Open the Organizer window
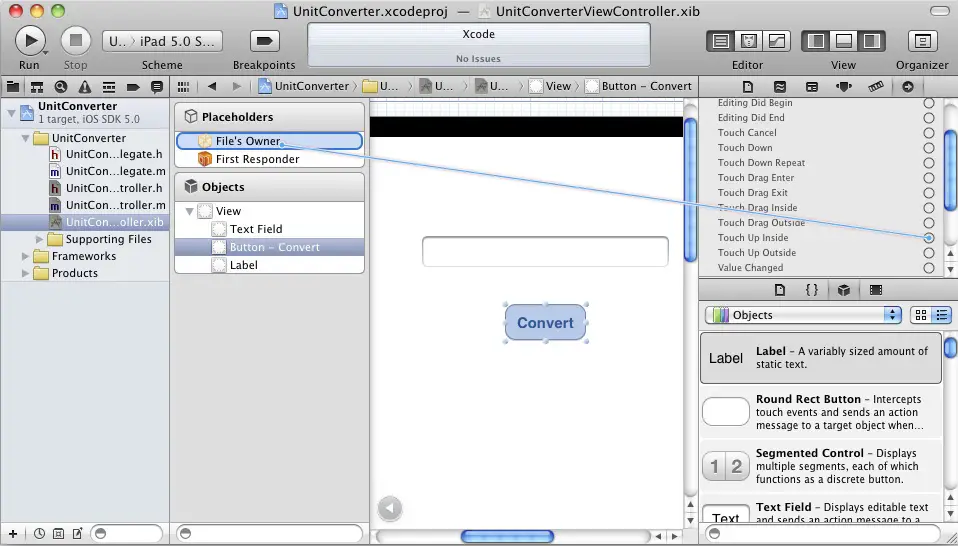Viewport: 958px width, 546px height. [921, 41]
